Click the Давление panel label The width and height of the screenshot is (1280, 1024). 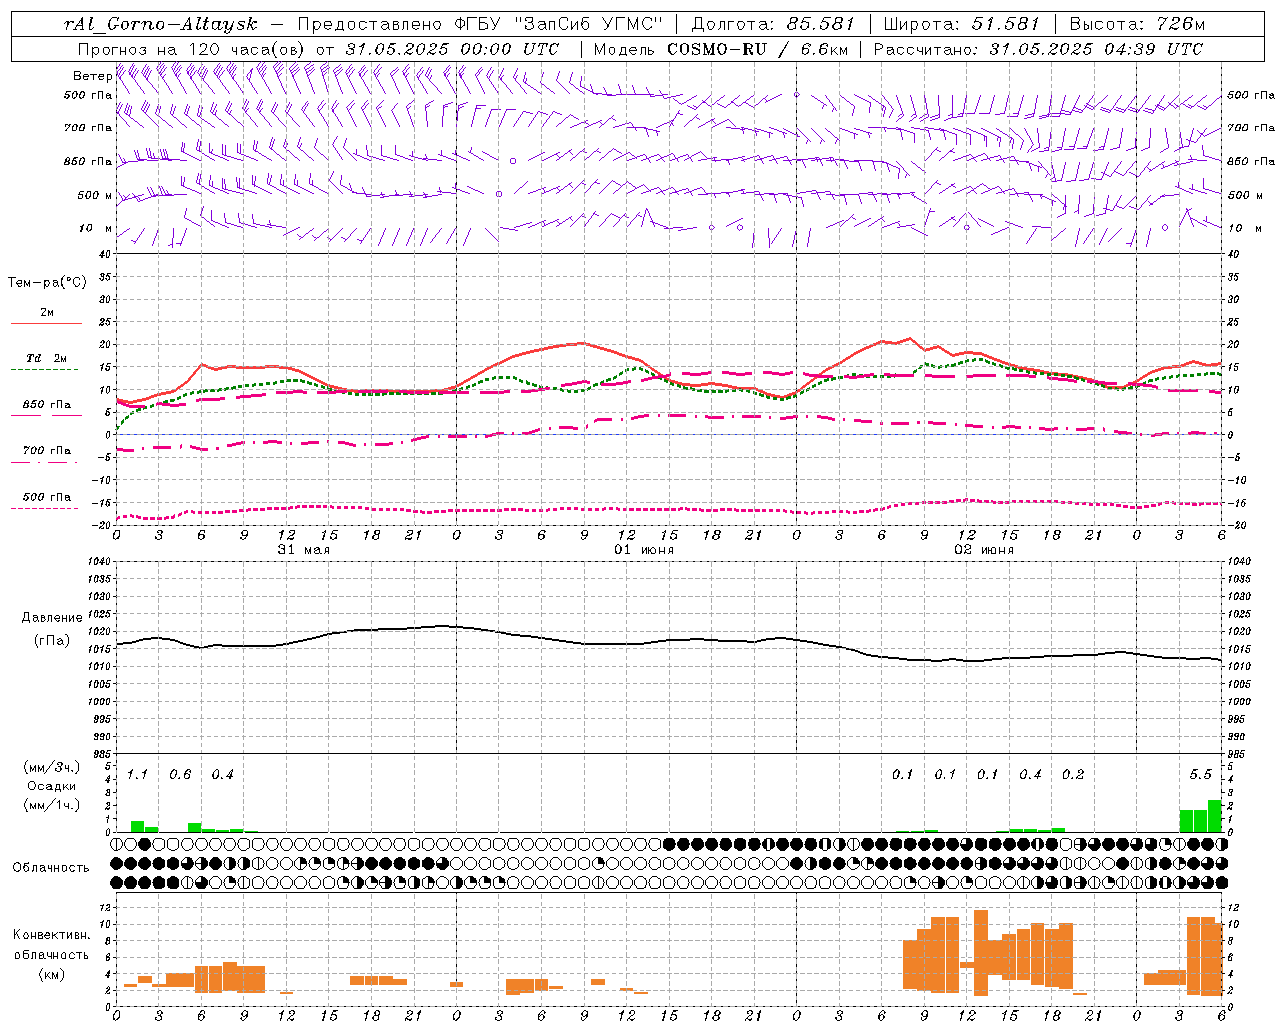pos(51,618)
